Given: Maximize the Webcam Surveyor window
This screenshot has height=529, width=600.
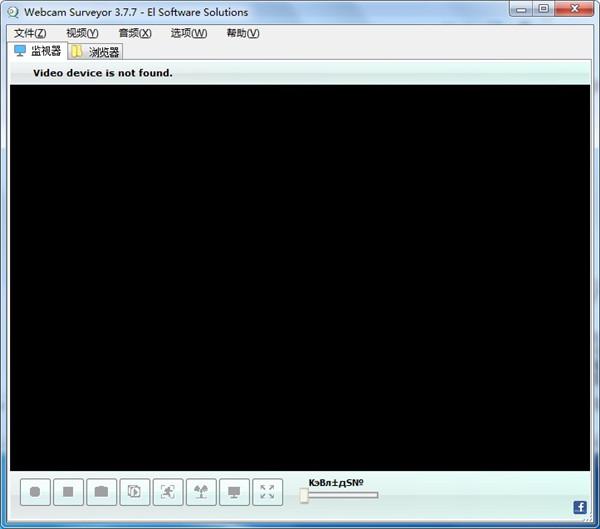Looking at the screenshot, I should [543, 9].
